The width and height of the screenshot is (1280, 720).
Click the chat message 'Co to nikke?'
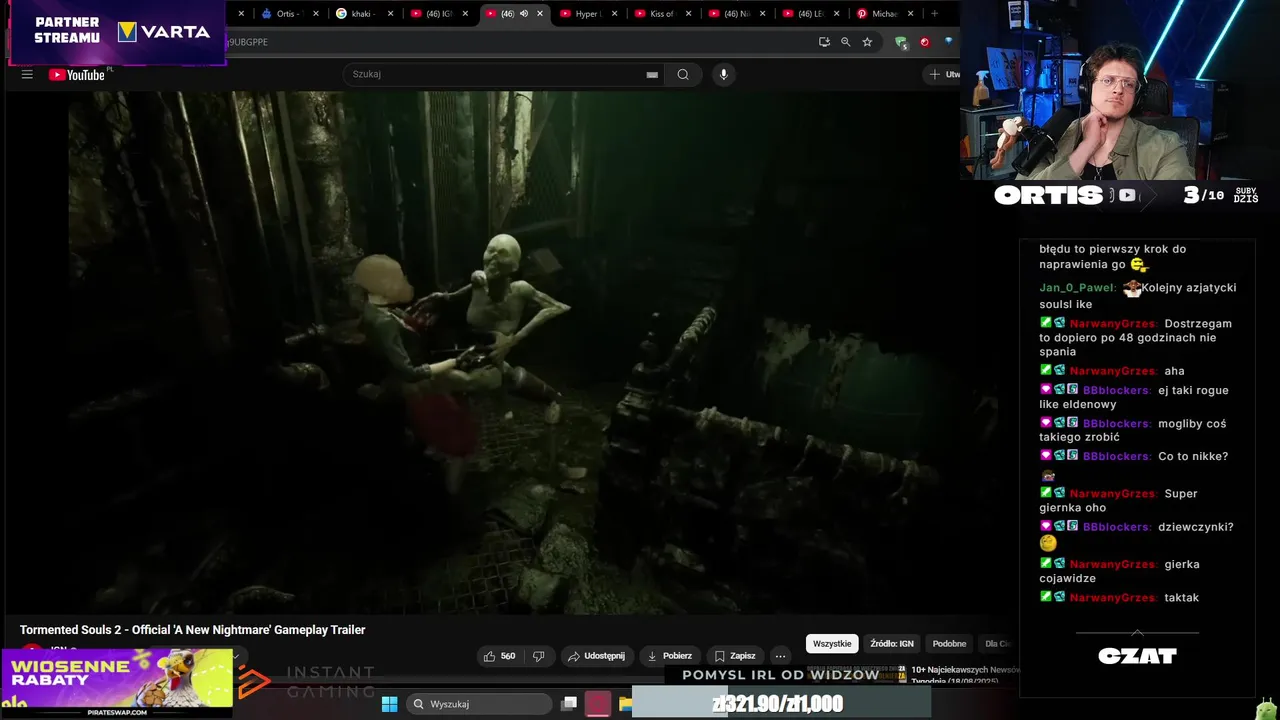pos(1192,456)
